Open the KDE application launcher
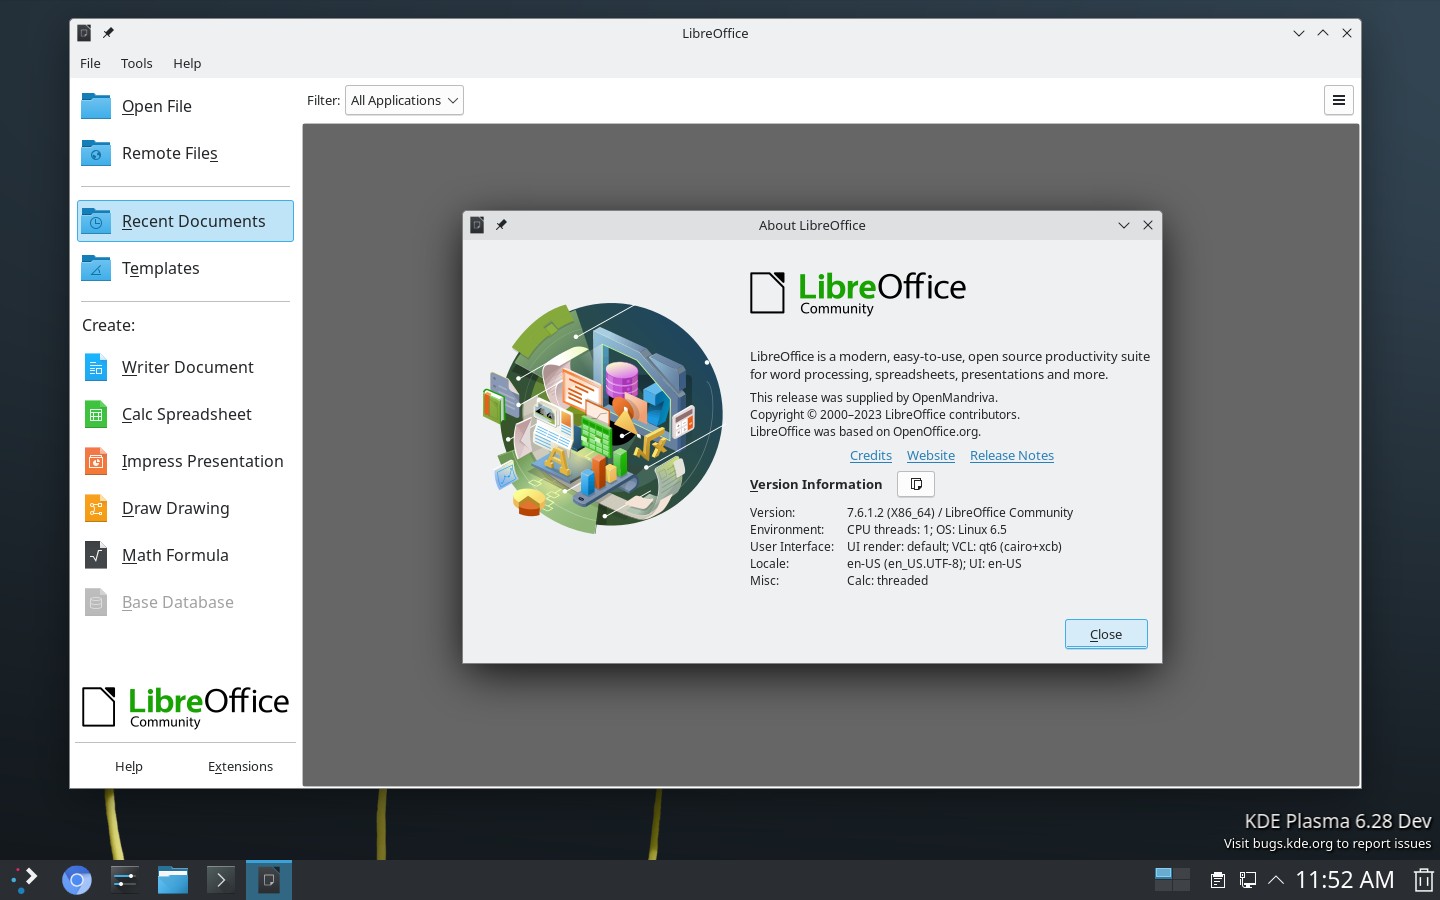The image size is (1440, 900). coord(24,880)
